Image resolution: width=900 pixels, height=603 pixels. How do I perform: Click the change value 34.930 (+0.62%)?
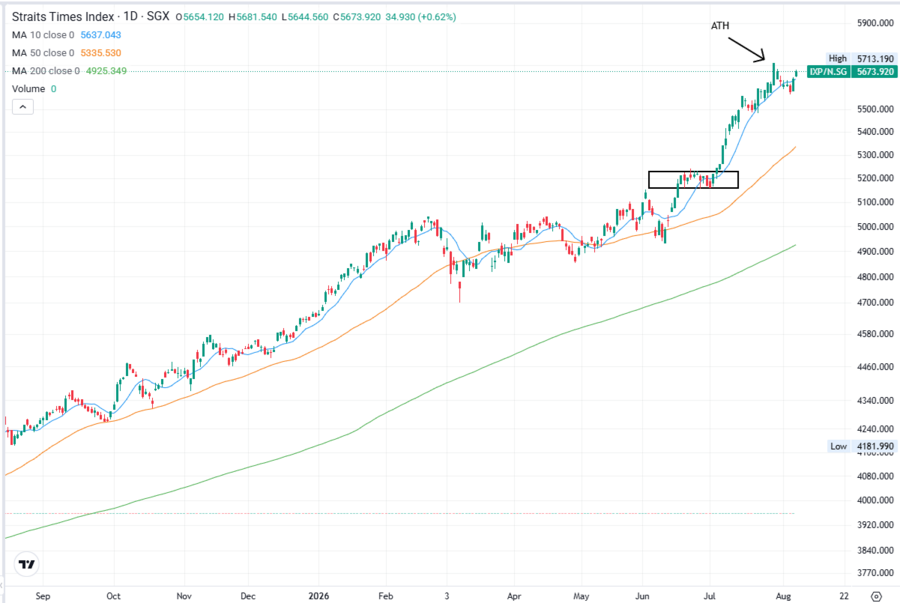[421, 17]
